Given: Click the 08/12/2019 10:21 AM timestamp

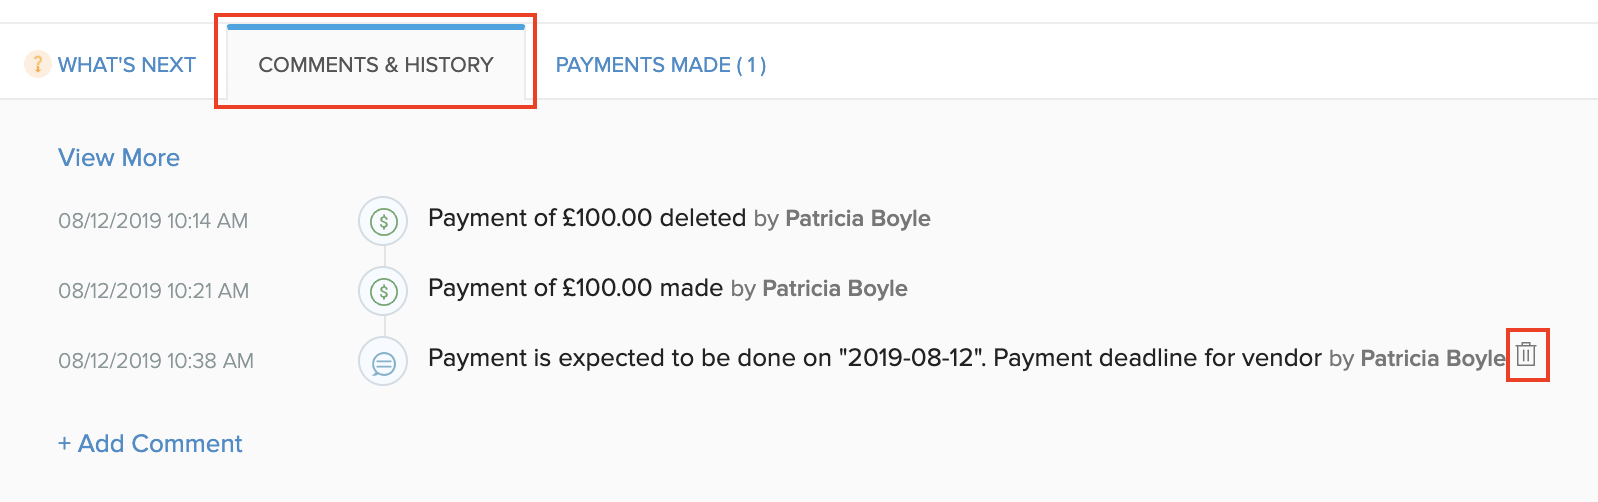Looking at the screenshot, I should click(153, 291).
